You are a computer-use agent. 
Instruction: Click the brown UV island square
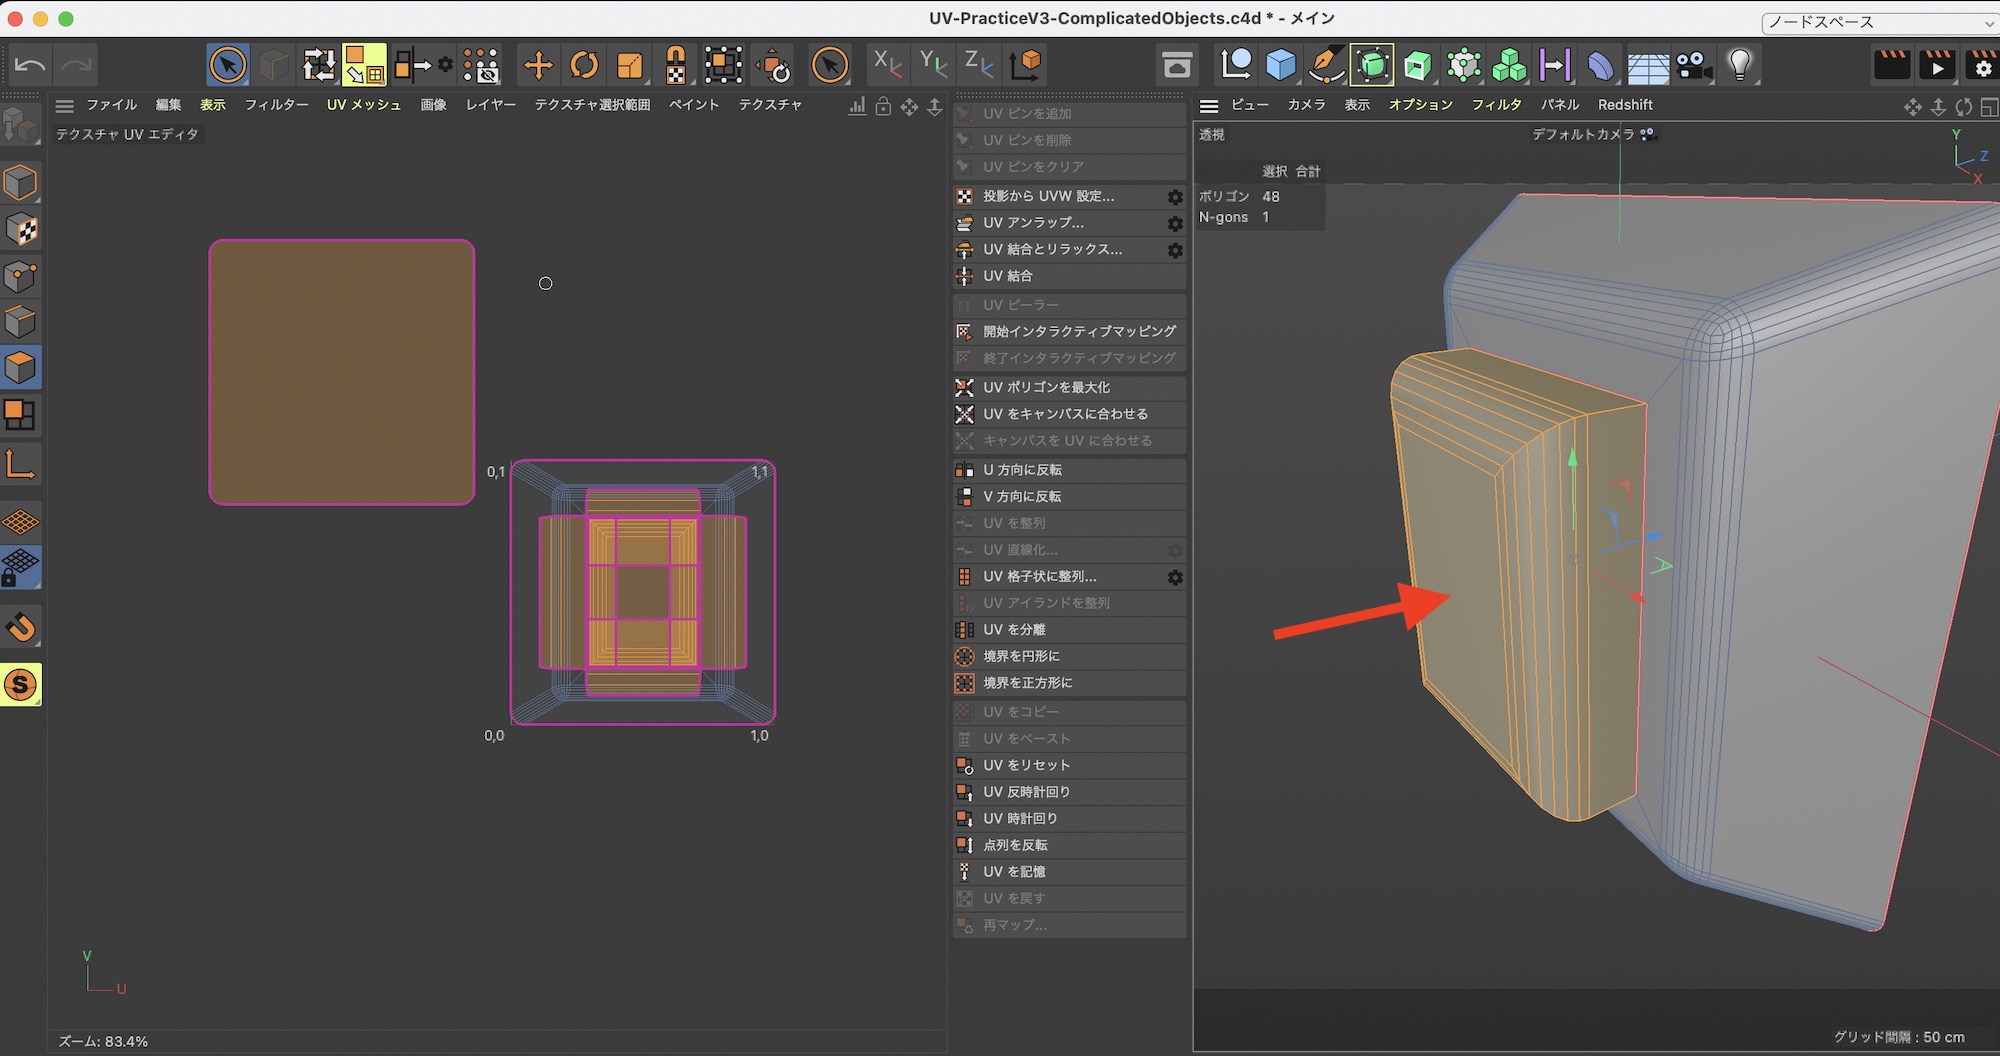coord(341,372)
